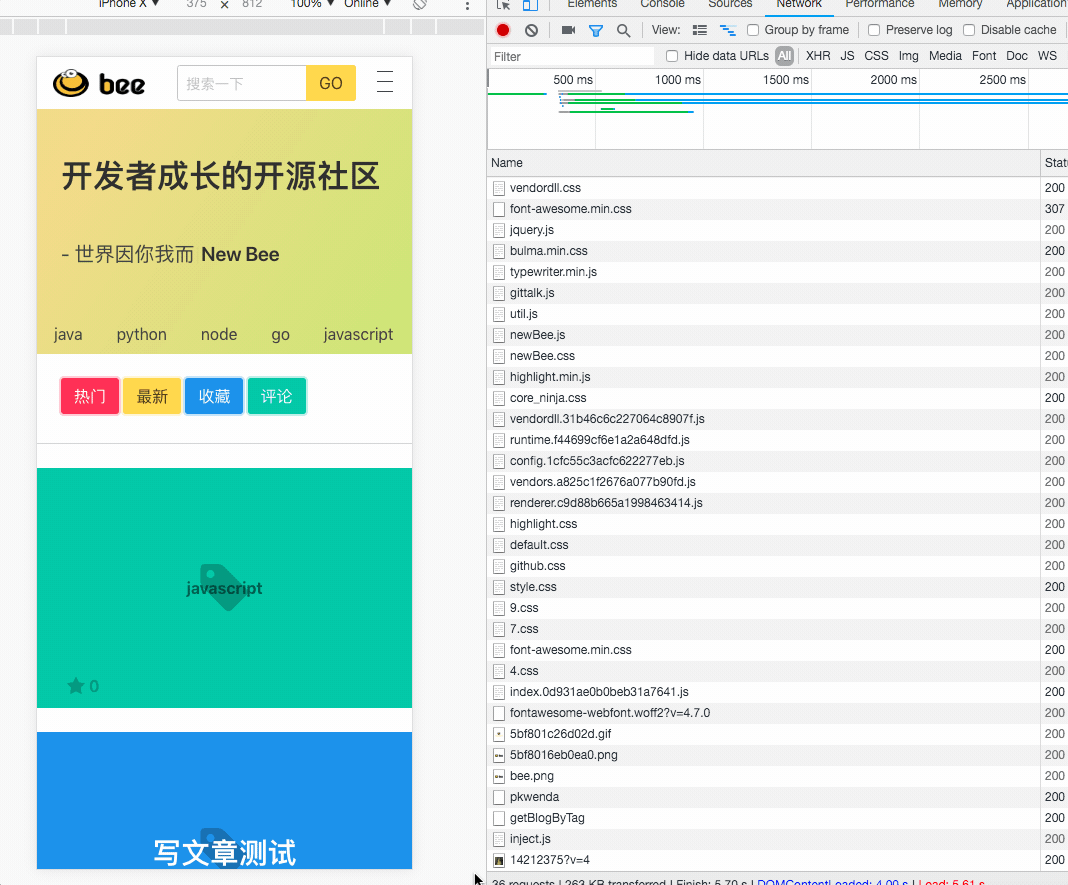Open the node tag link

[x=219, y=335]
